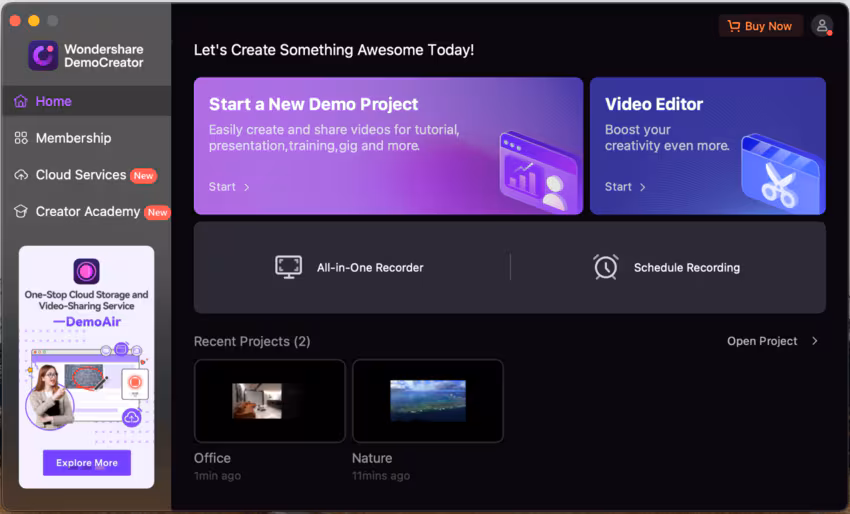Screen dimensions: 850x514
Task: Click the yellow minimize window button
Action: 34,21
